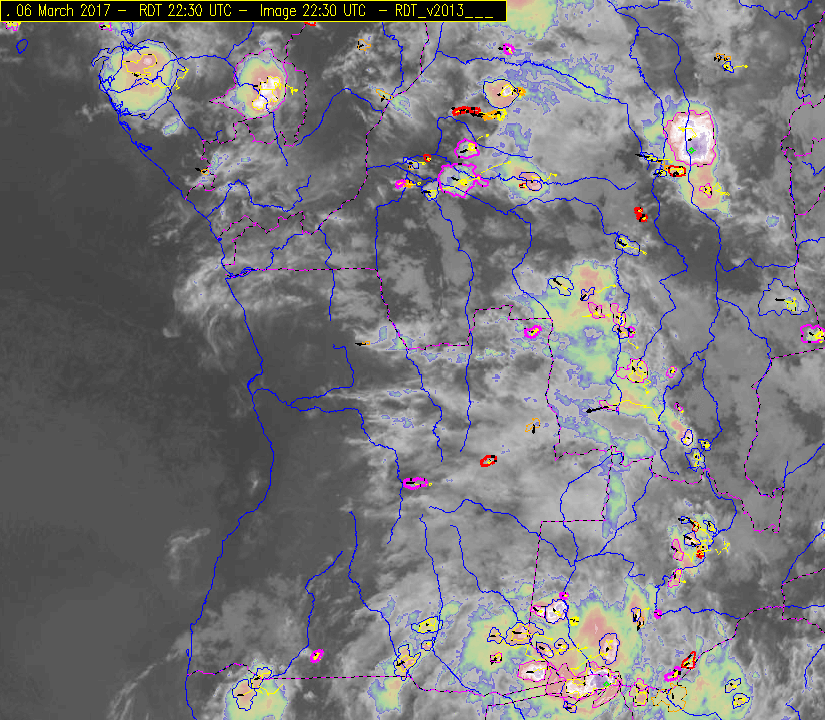The image size is (825, 720).
Task: Select the large white storm cell at top right
Action: pyautogui.click(x=692, y=137)
